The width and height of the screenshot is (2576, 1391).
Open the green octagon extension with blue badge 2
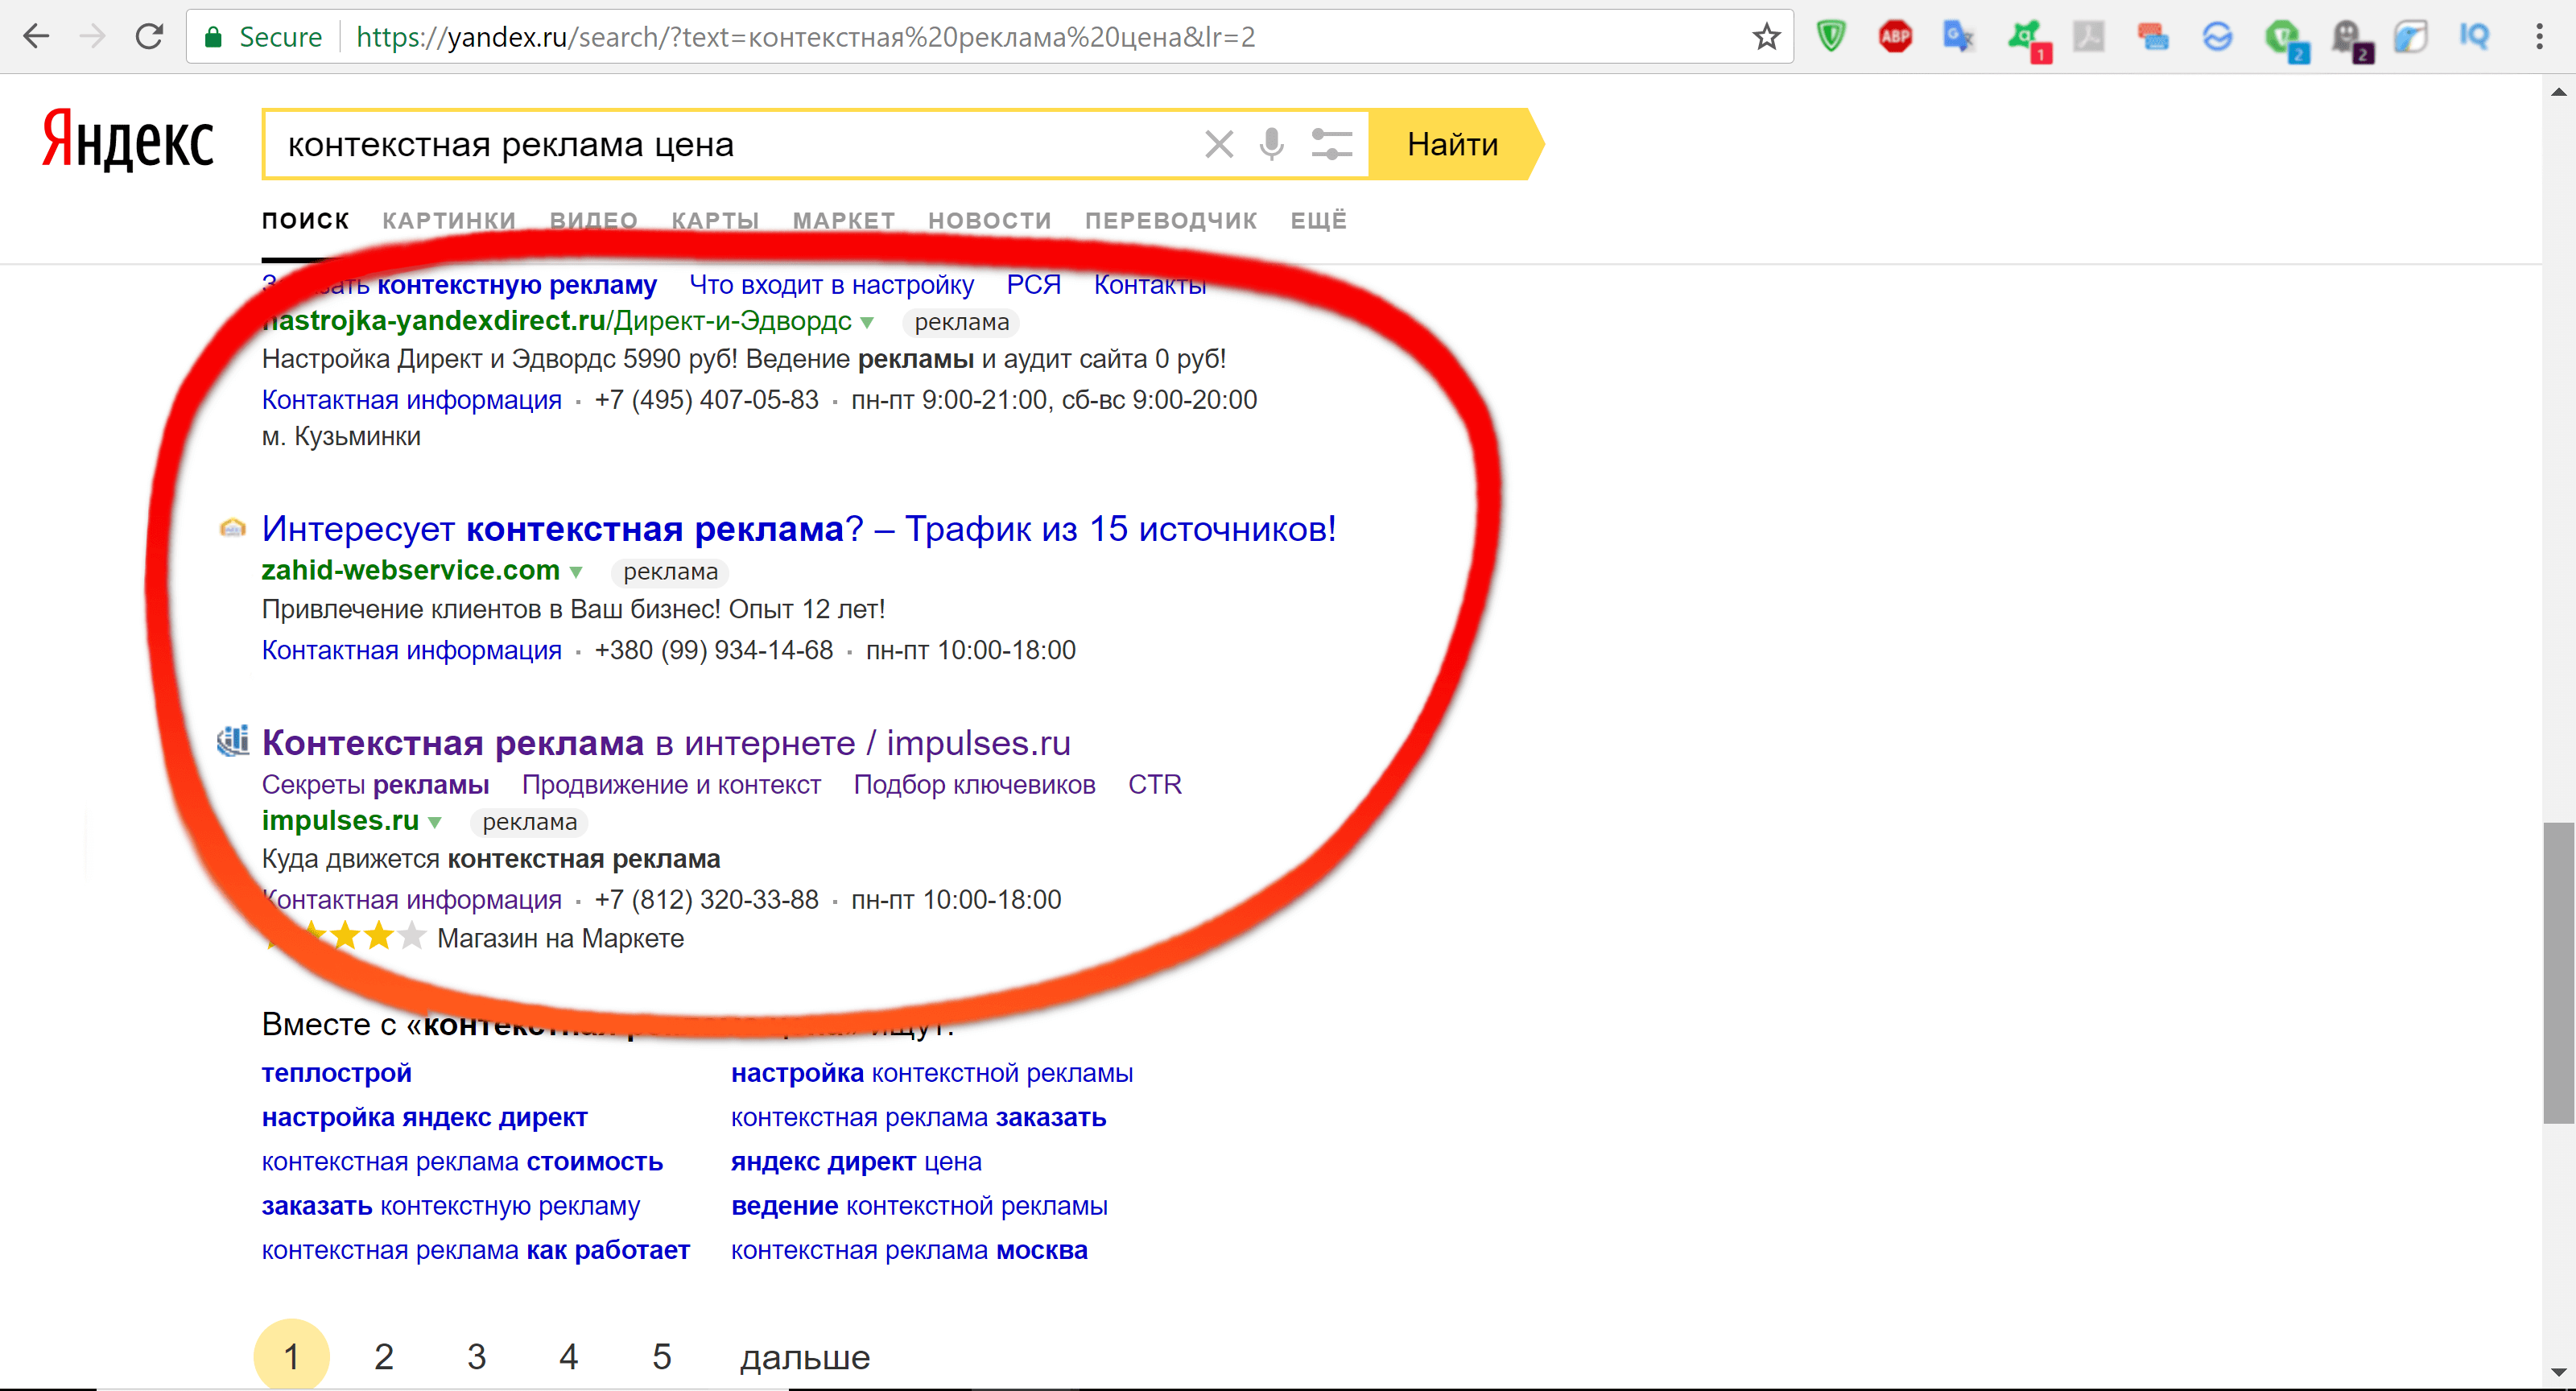(2285, 40)
